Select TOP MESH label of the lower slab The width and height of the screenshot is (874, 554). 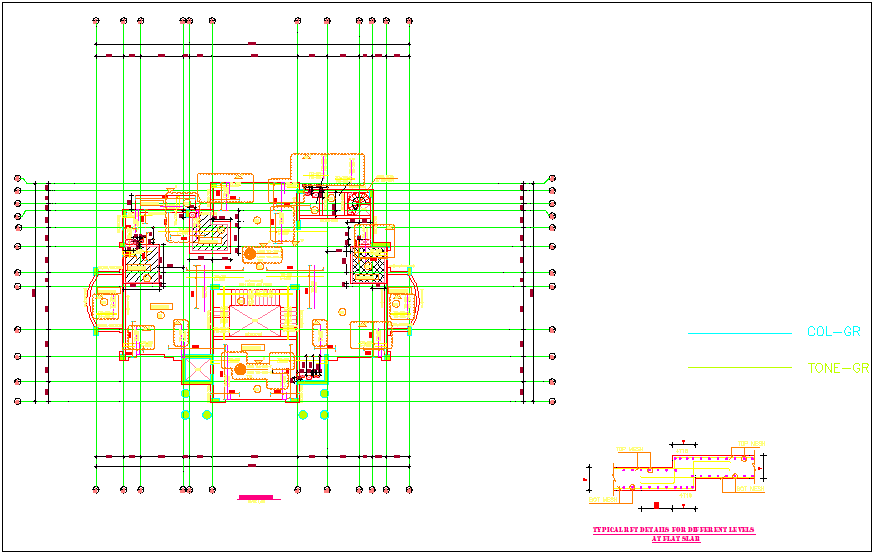[x=630, y=449]
